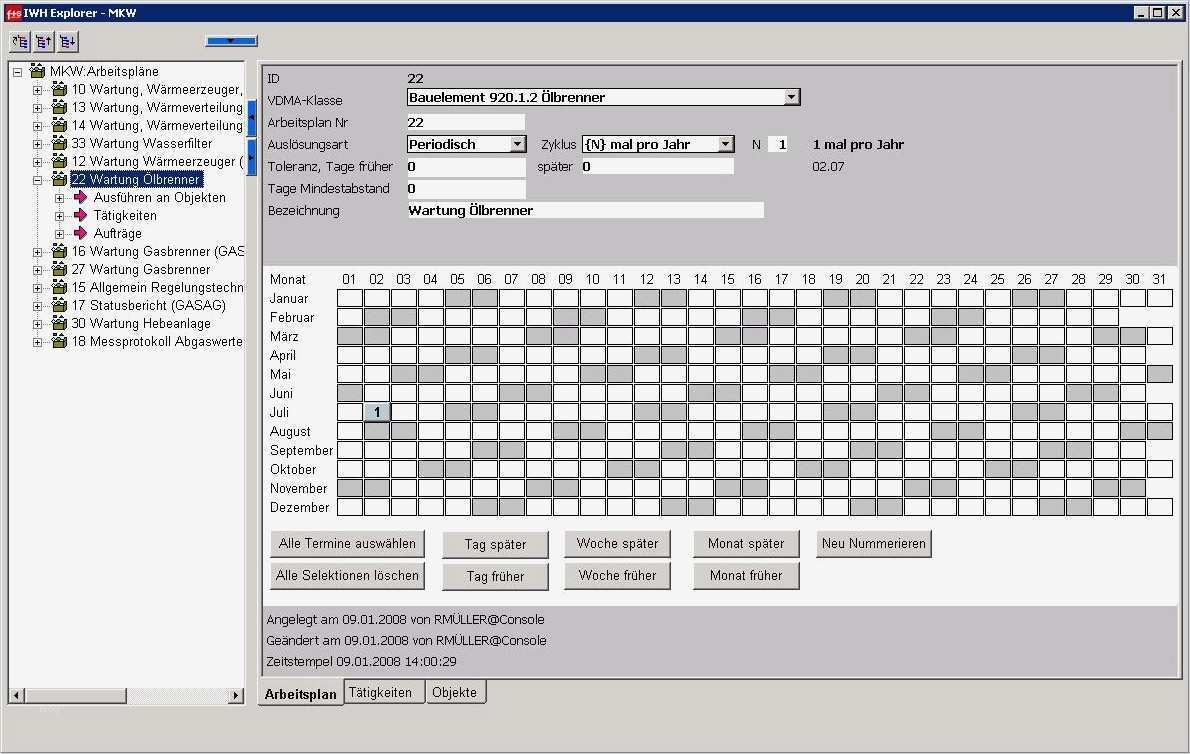This screenshot has width=1190, height=754.
Task: Click the pink arrow icon beside Aufträge
Action: [x=81, y=234]
